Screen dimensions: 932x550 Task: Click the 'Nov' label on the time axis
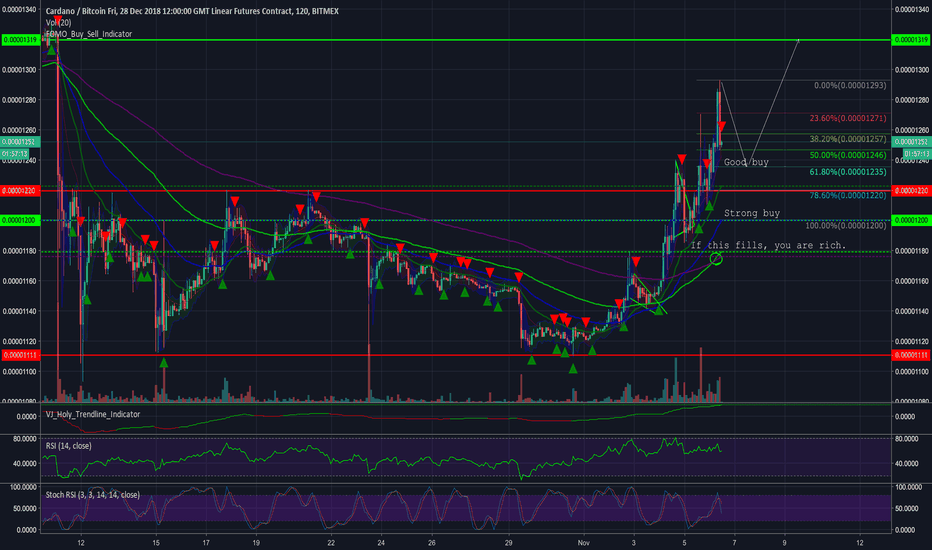click(584, 542)
